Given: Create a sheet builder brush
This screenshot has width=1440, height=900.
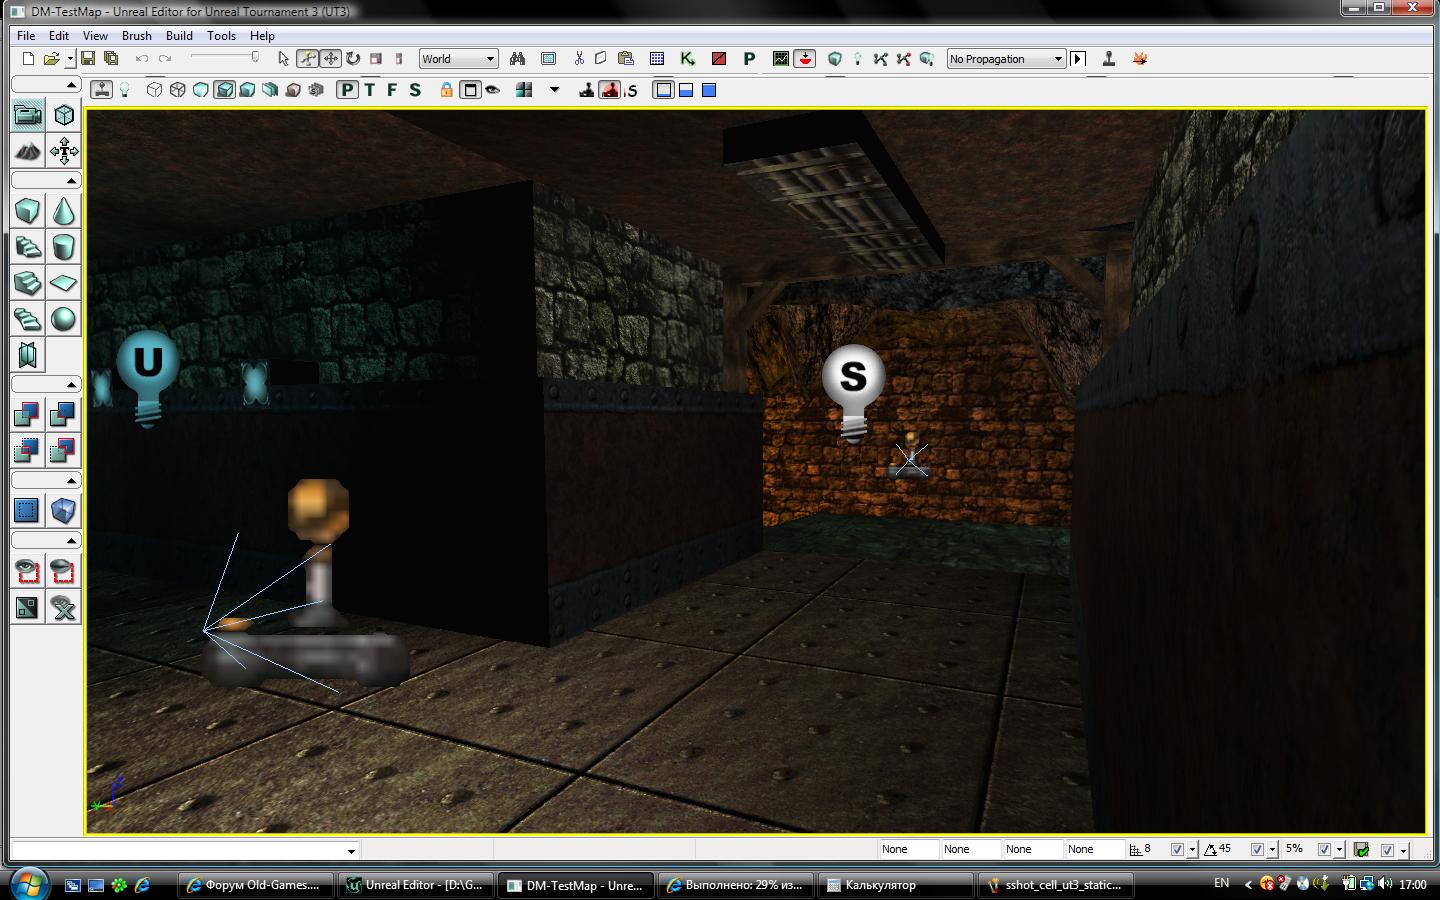Looking at the screenshot, I should click(x=64, y=283).
